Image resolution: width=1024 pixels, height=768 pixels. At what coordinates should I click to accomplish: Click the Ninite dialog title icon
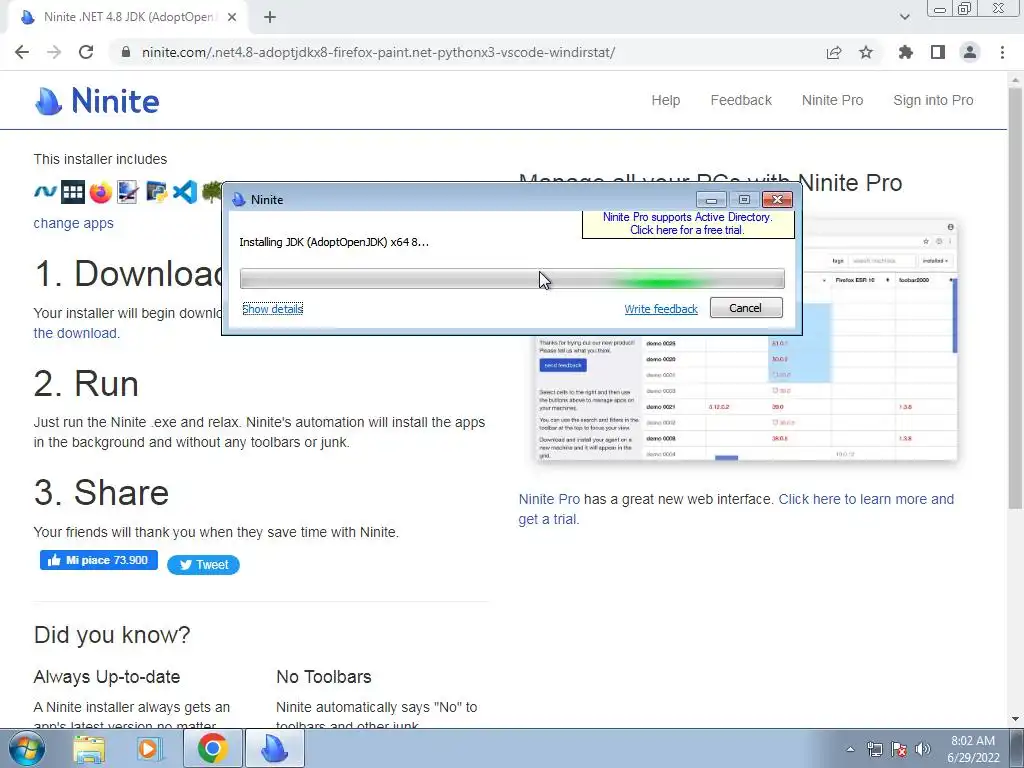pos(239,200)
